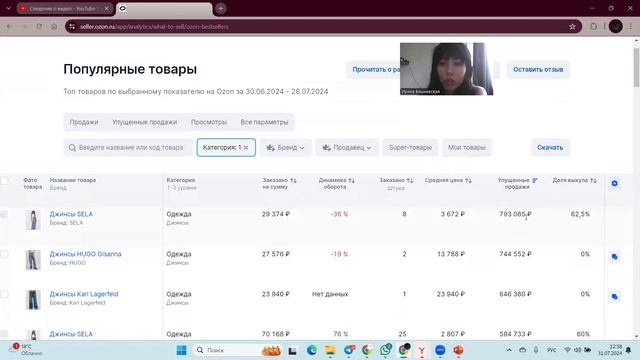The height and width of the screenshot is (360, 640).
Task: Close the YouTube tab
Action: (x=107, y=8)
